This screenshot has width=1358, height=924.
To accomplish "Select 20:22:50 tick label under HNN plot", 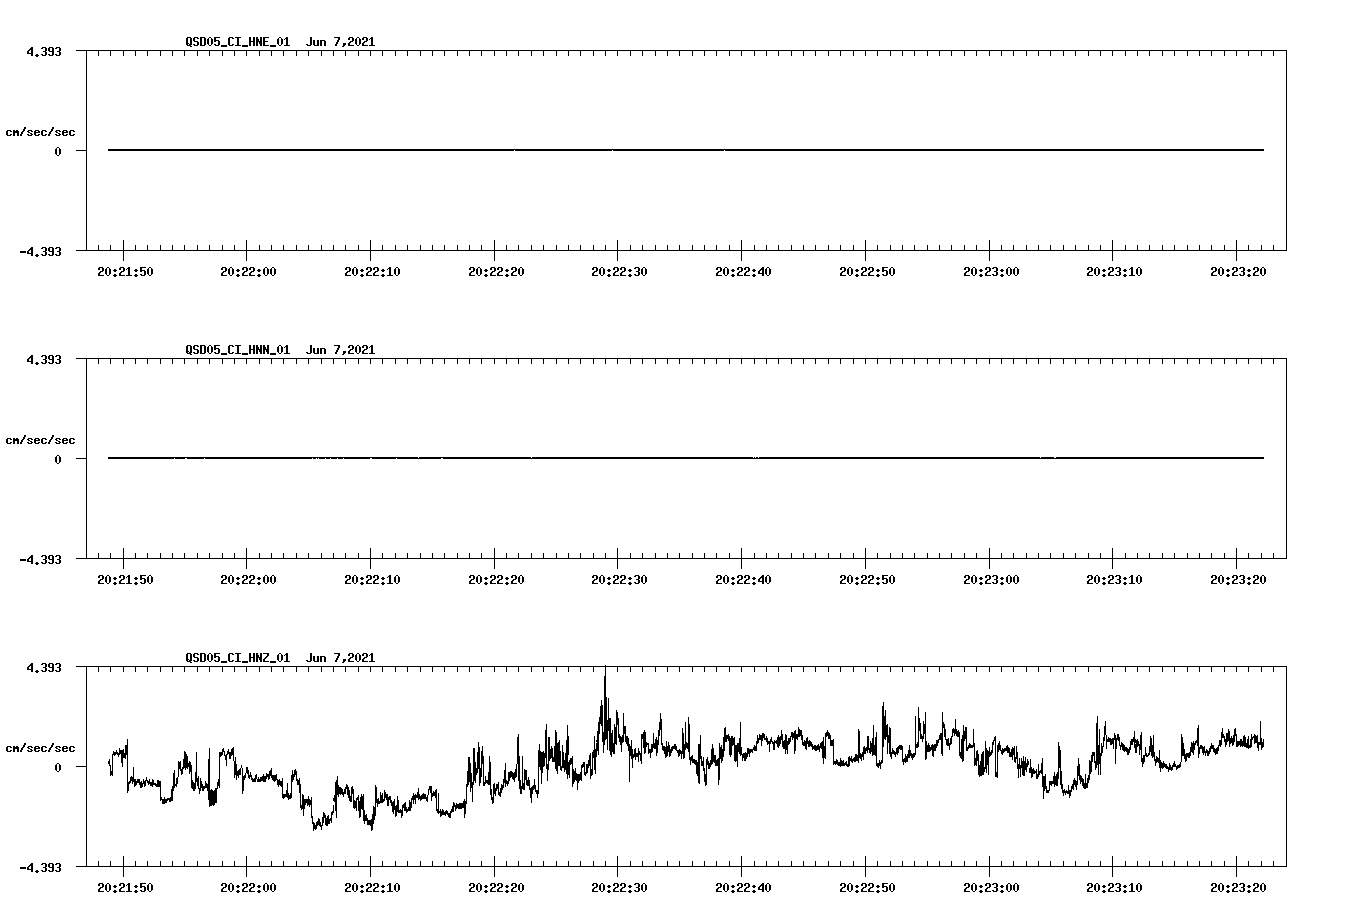I will [x=867, y=579].
